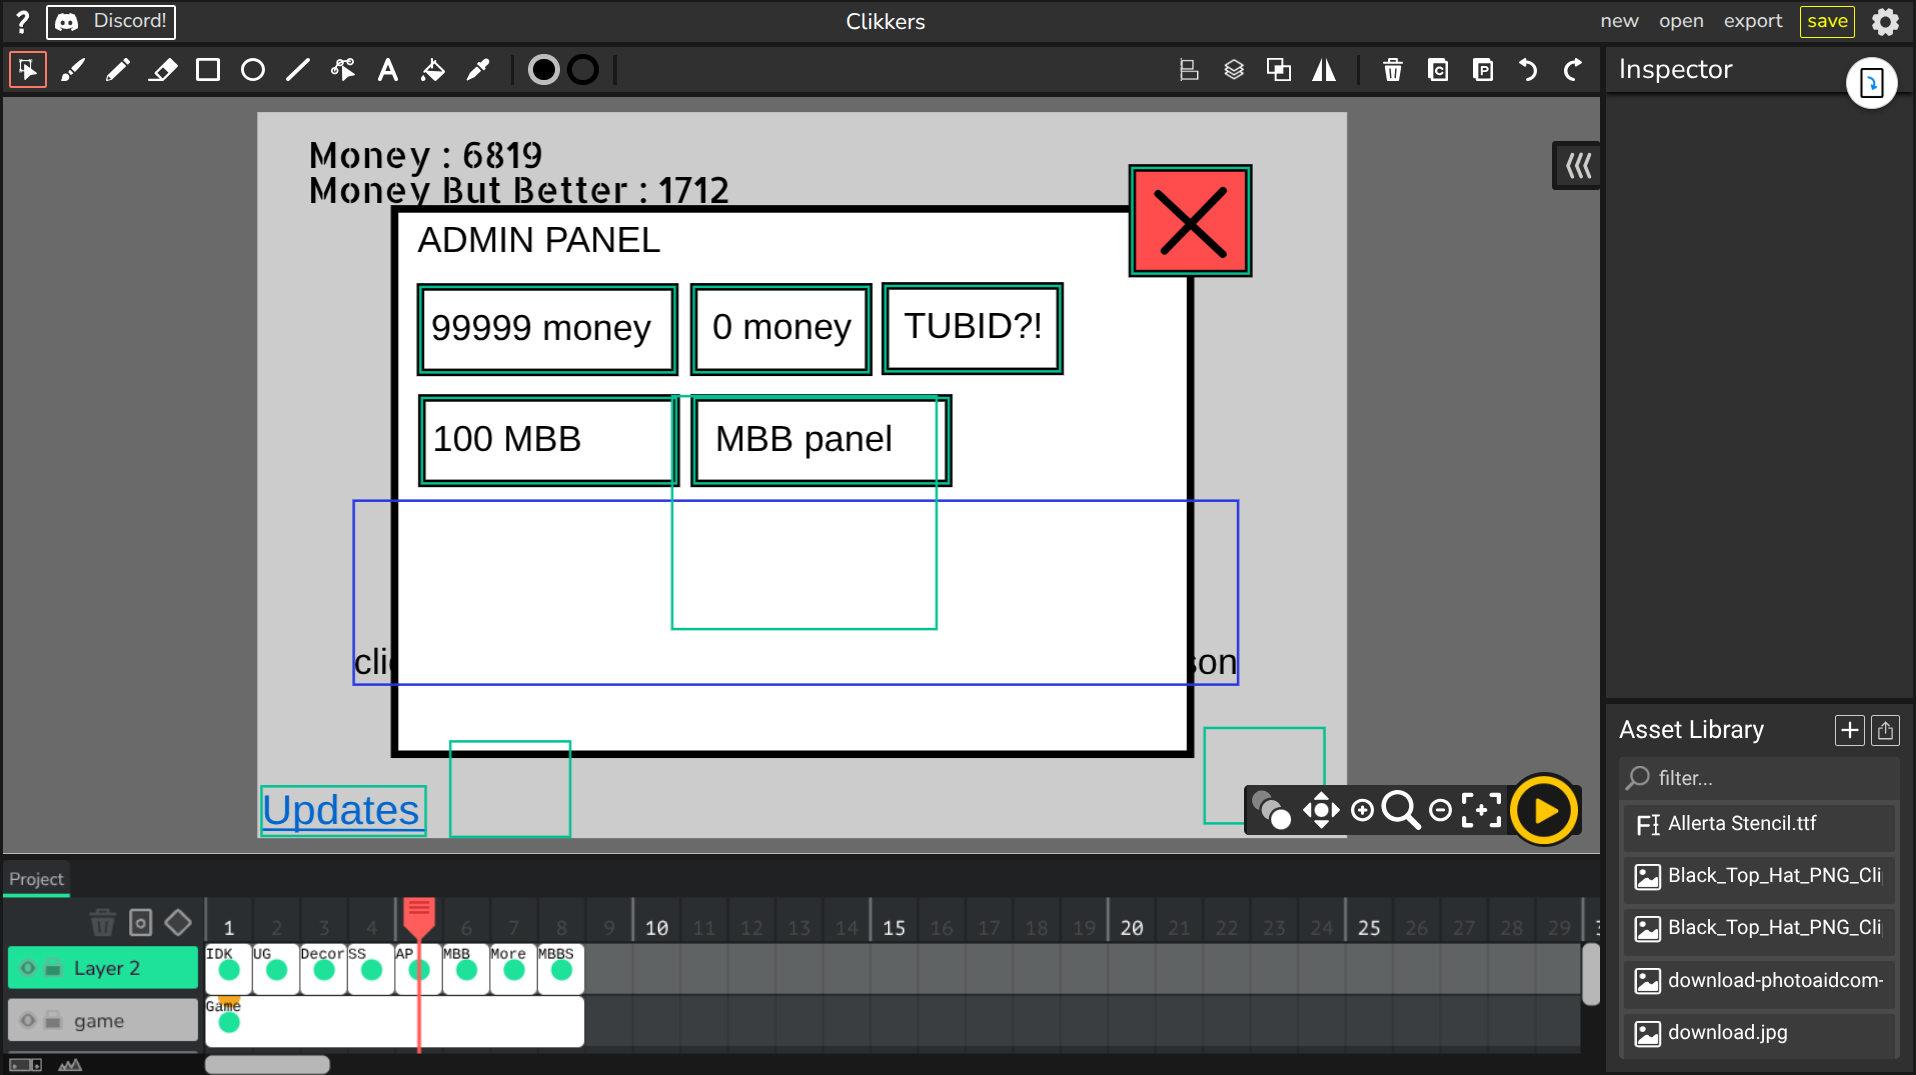Open the Project tab
1916x1075 pixels.
click(36, 879)
